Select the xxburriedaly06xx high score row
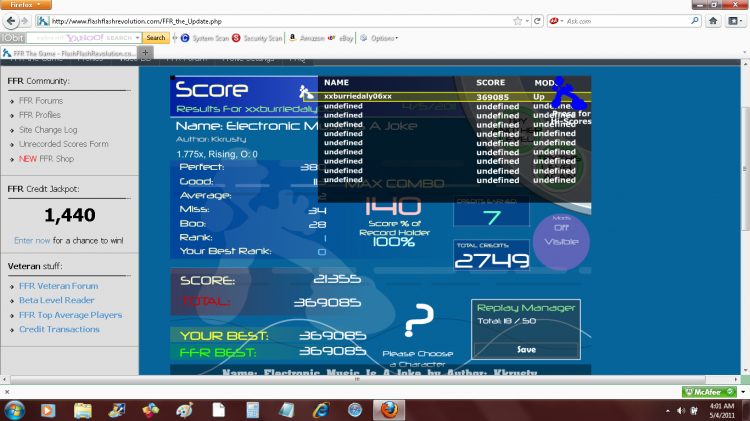The height and width of the screenshot is (421, 750). pyautogui.click(x=447, y=97)
